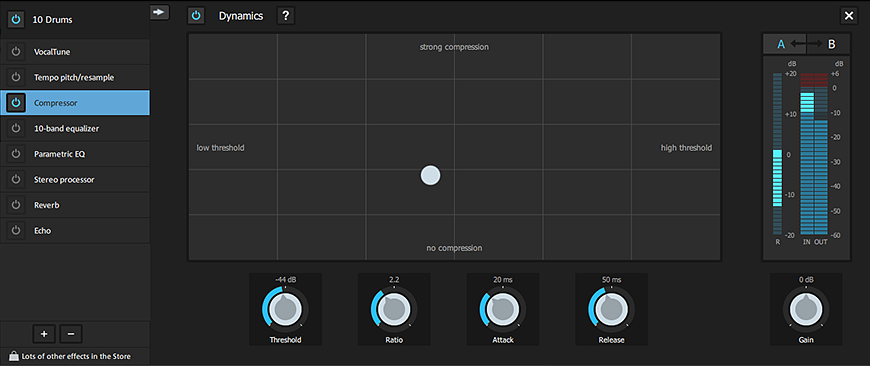The height and width of the screenshot is (366, 870).
Task: Select the Compressor effect row
Action: 75,103
